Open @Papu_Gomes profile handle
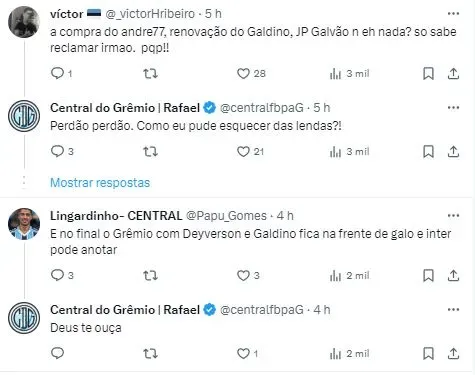The width and height of the screenshot is (475, 375). coord(226,216)
